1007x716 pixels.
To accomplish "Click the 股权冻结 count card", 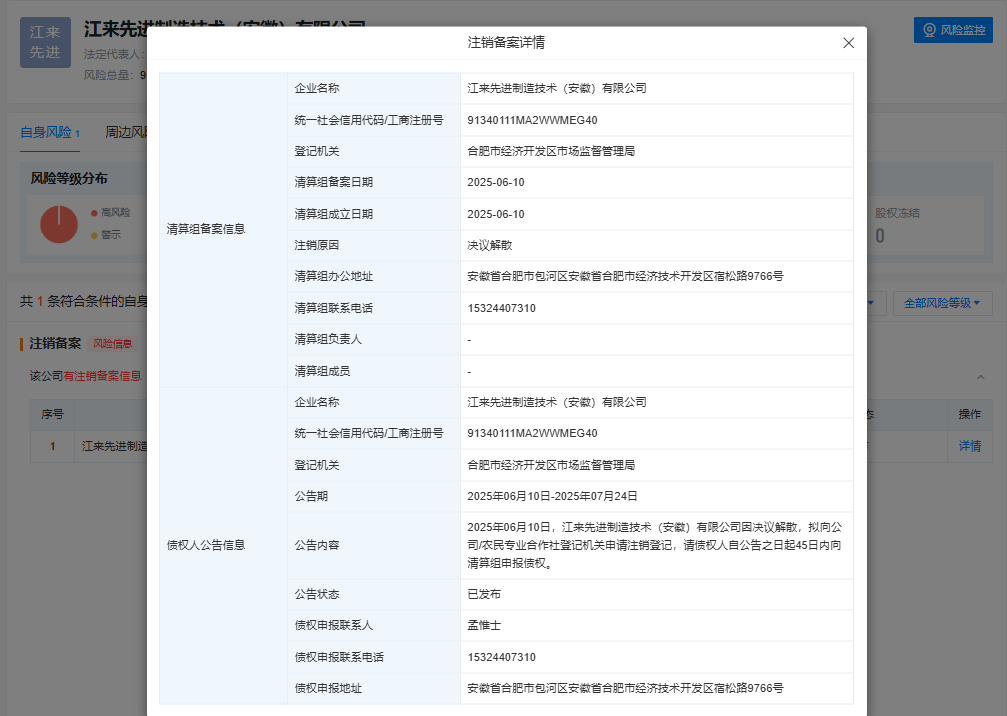I will pos(926,225).
